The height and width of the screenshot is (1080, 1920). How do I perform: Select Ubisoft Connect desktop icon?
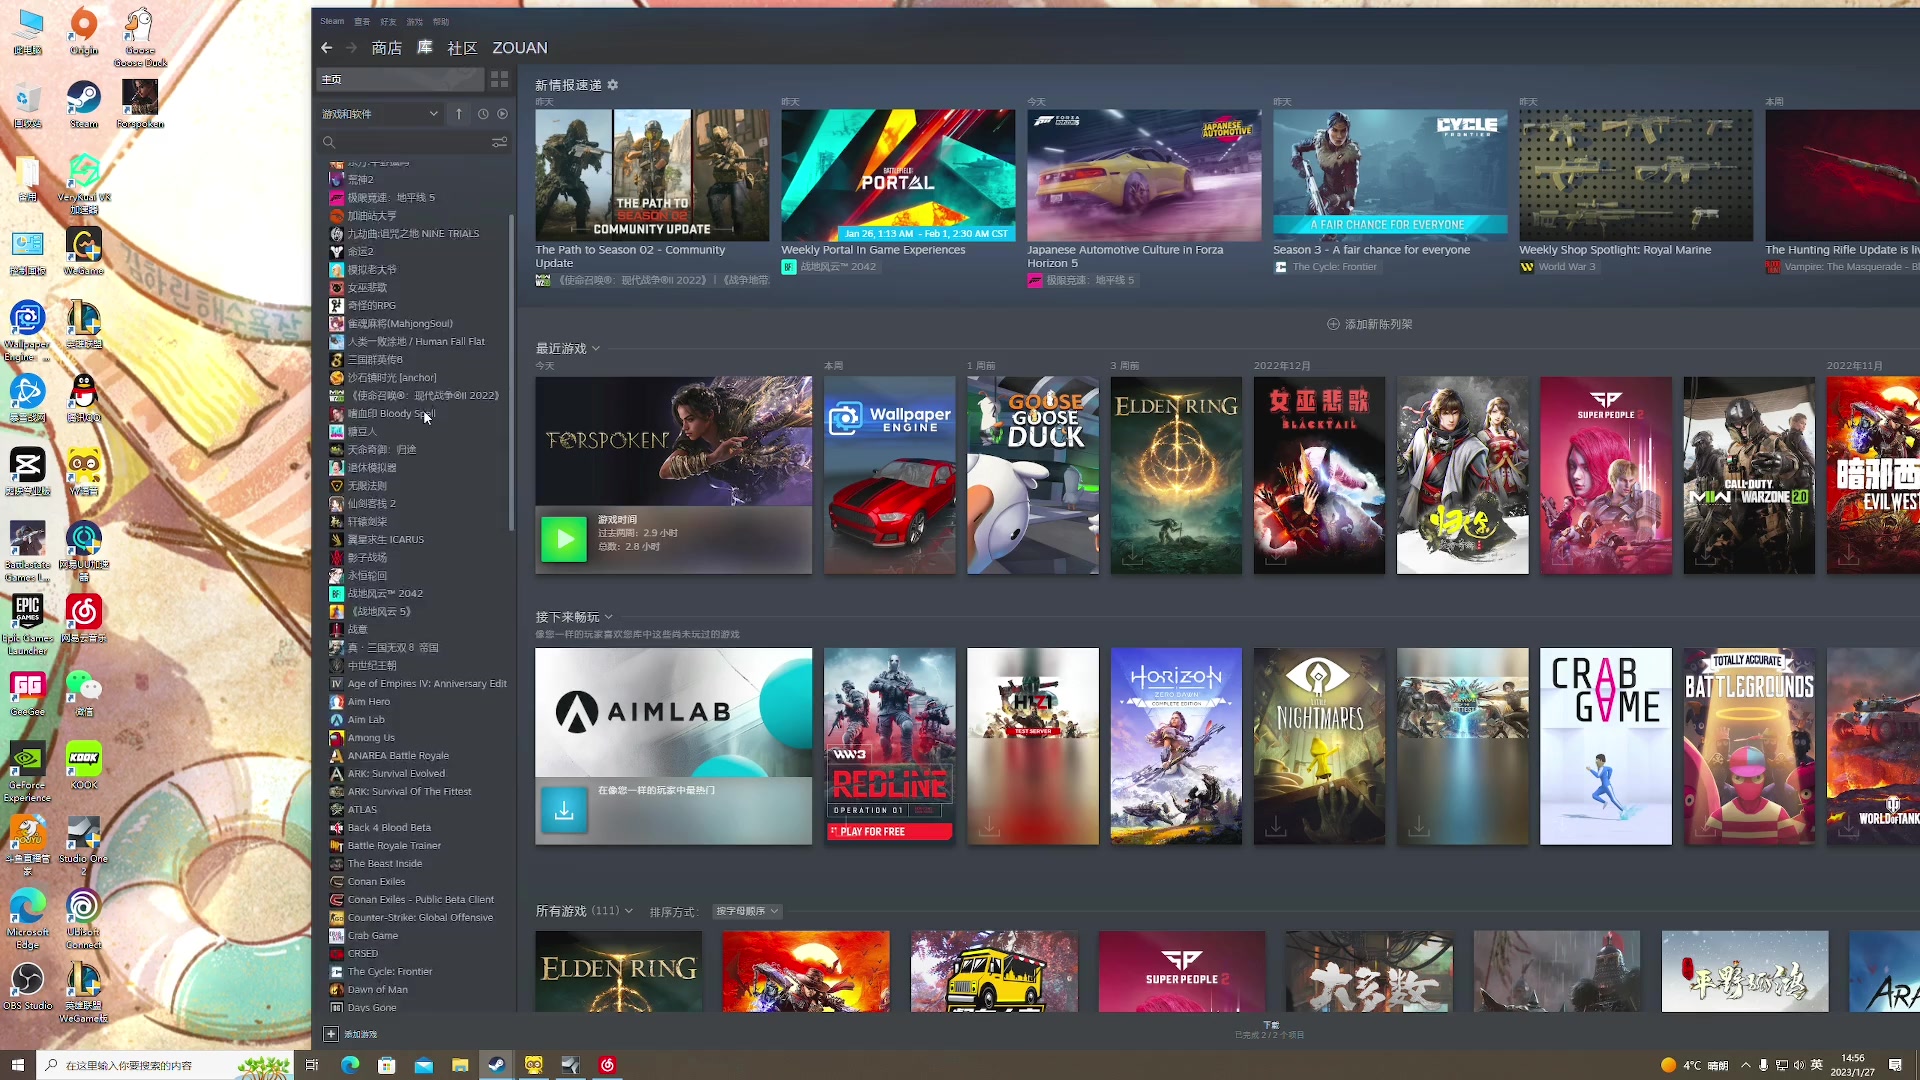coord(84,919)
